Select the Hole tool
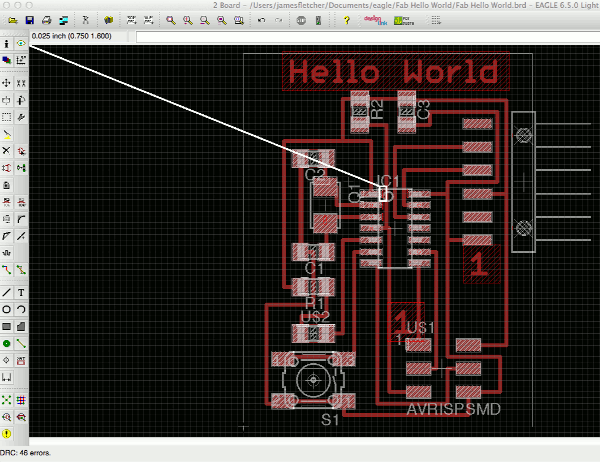This screenshot has height=465, width=600. 6,361
